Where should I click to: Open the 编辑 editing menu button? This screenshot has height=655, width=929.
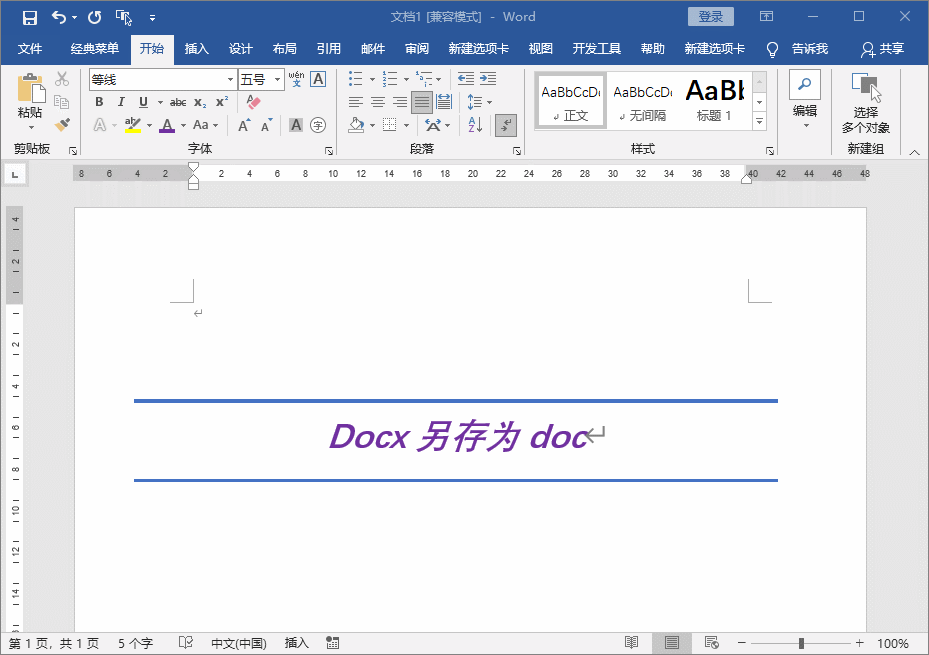[805, 100]
